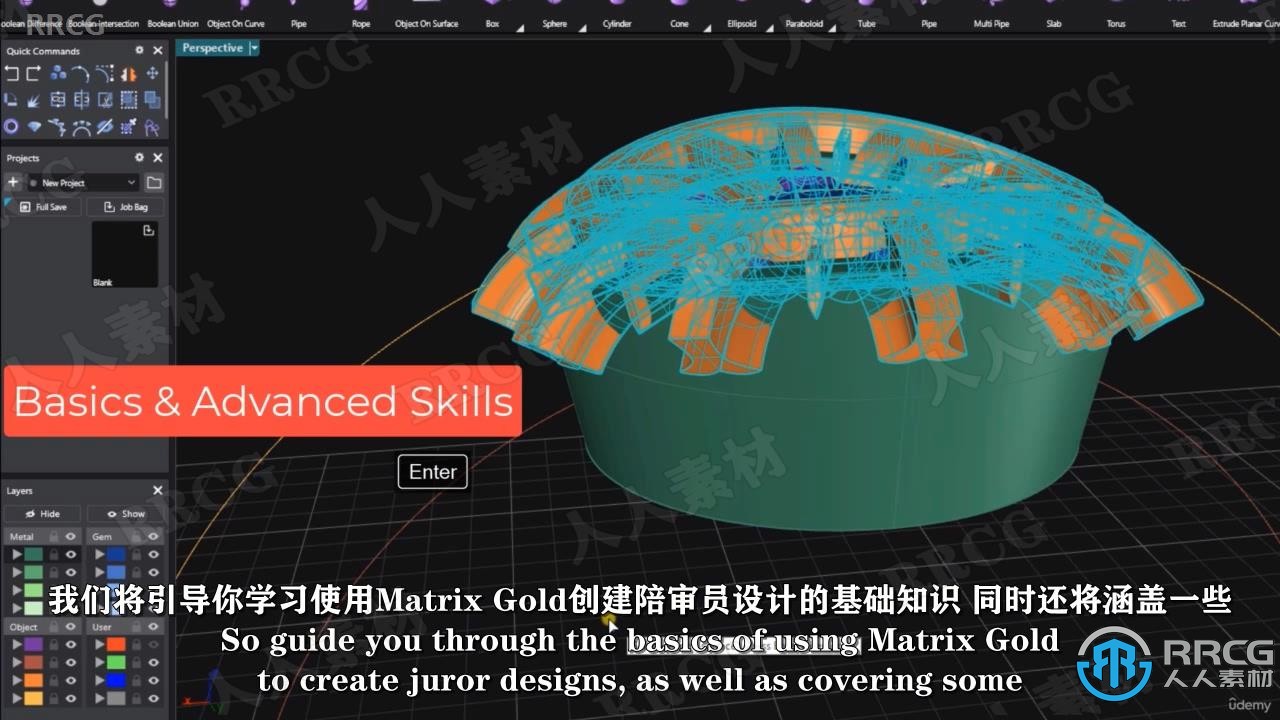Expand the dark green Metal layer row
The width and height of the screenshot is (1280, 720).
coord(16,554)
